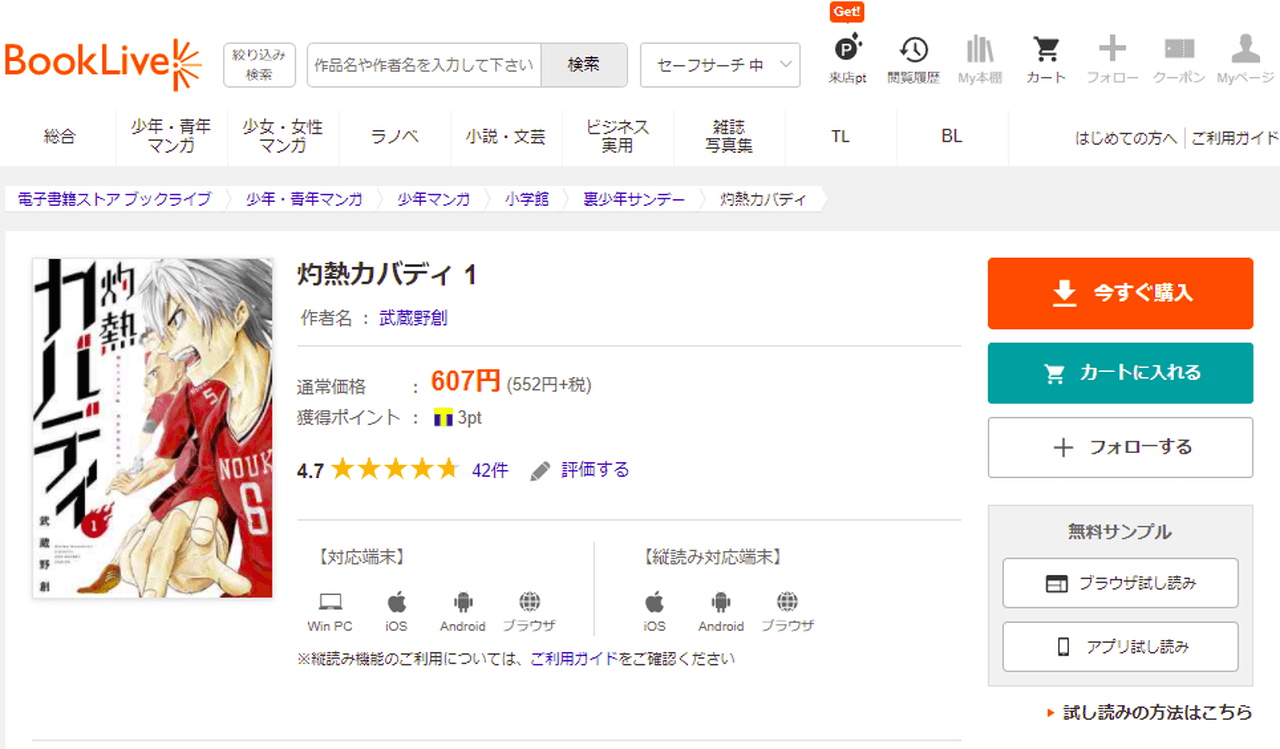Toggle the 絞り込み検索 filter button
The height and width of the screenshot is (749, 1280).
259,64
